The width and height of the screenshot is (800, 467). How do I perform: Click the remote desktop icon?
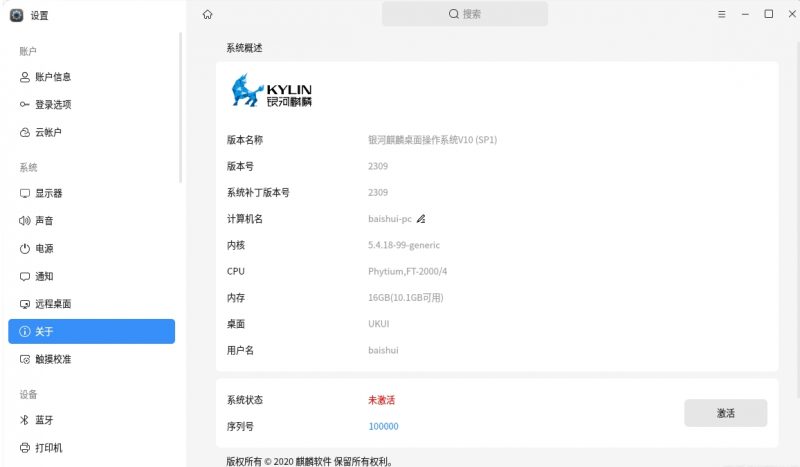(x=24, y=304)
